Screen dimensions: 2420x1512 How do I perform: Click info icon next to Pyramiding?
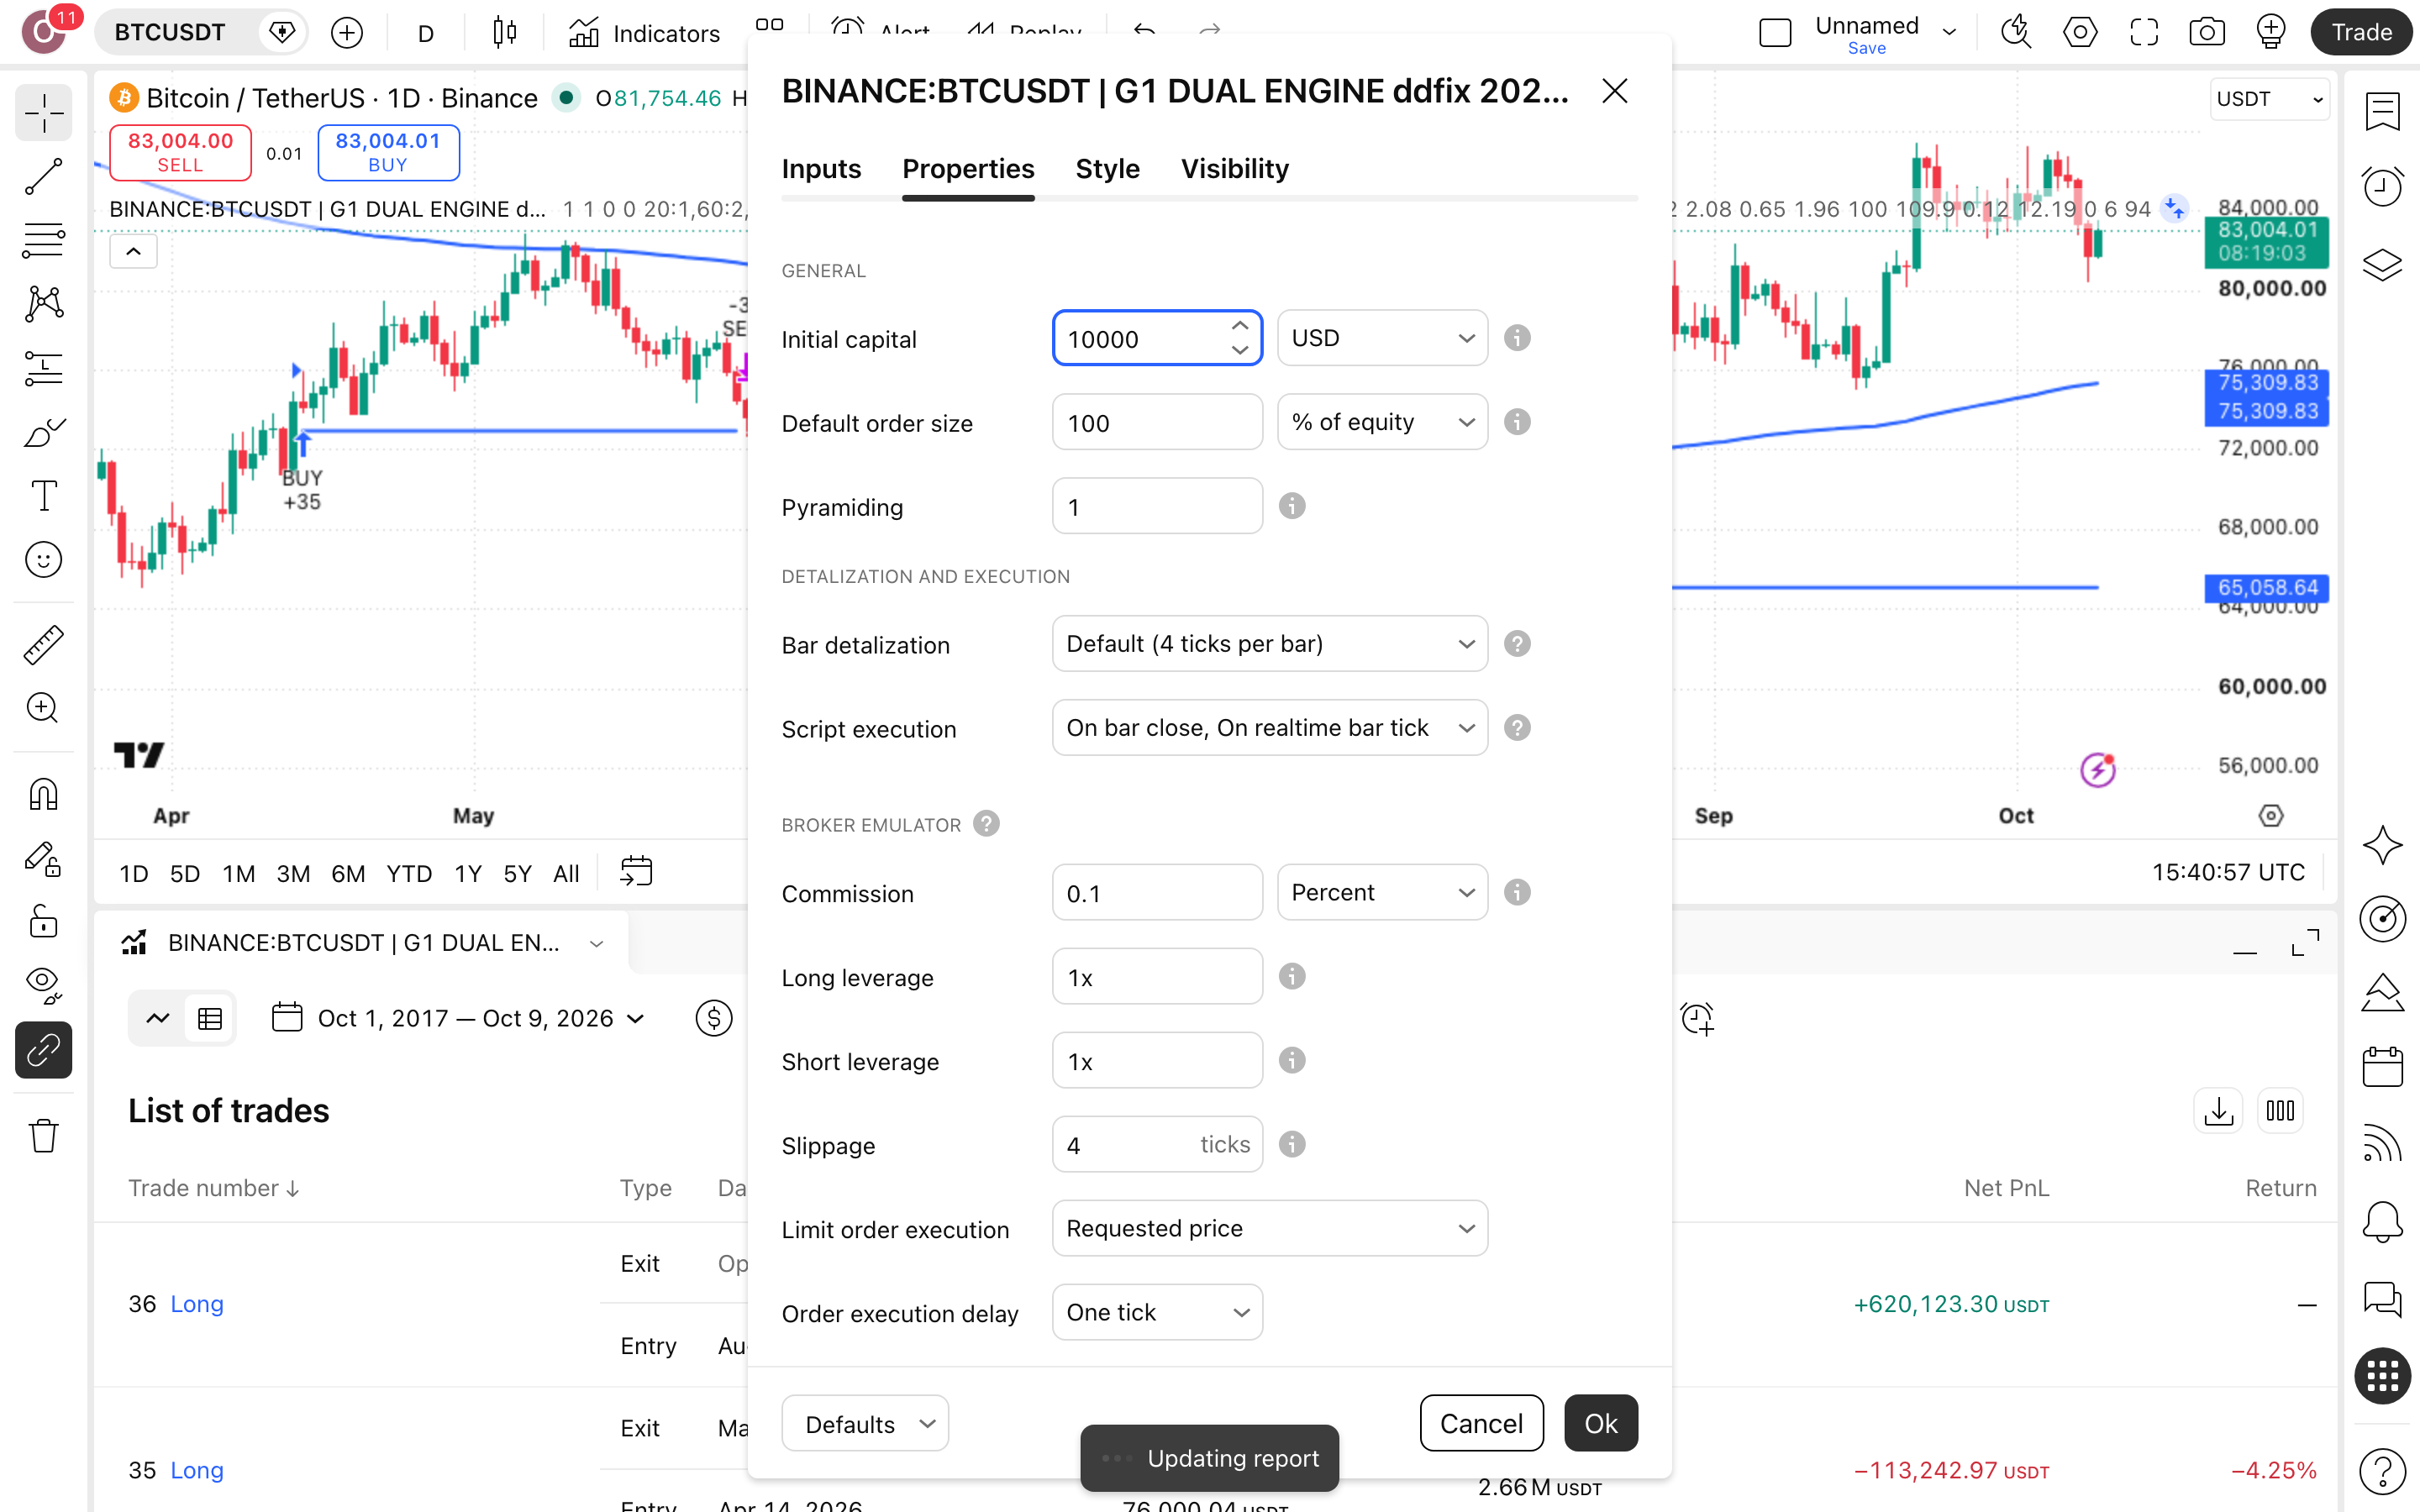coord(1292,506)
